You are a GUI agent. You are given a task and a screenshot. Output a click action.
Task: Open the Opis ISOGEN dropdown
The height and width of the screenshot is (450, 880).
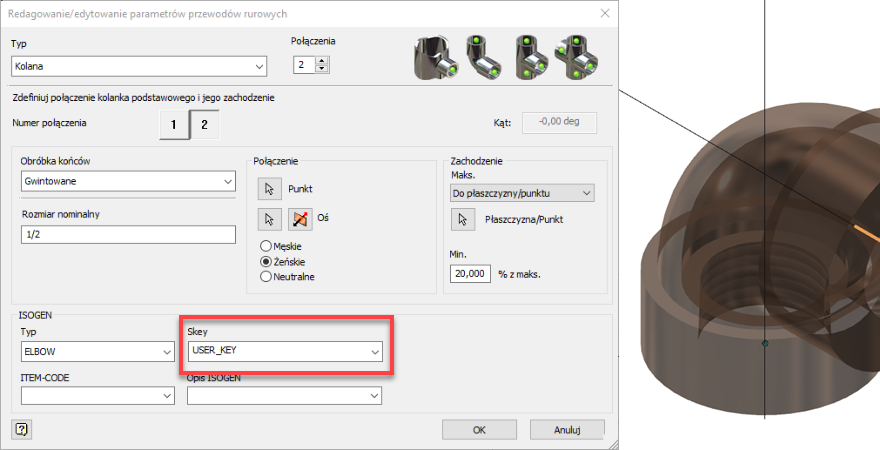coord(285,396)
